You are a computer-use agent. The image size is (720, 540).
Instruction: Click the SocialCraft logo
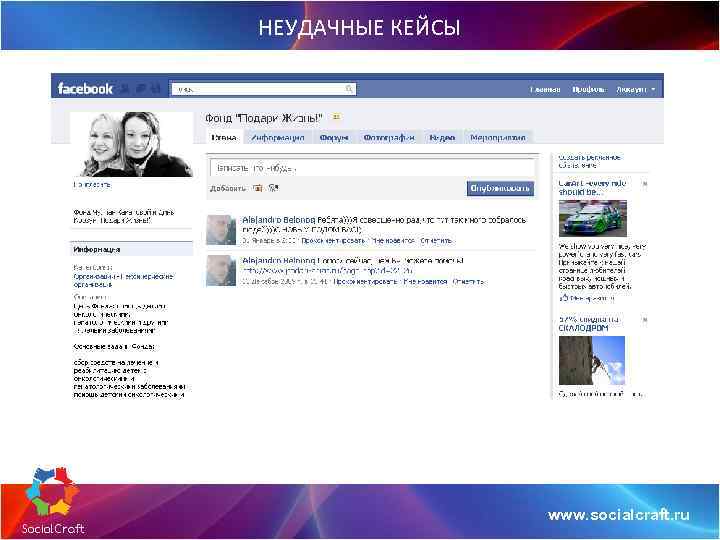[52, 501]
